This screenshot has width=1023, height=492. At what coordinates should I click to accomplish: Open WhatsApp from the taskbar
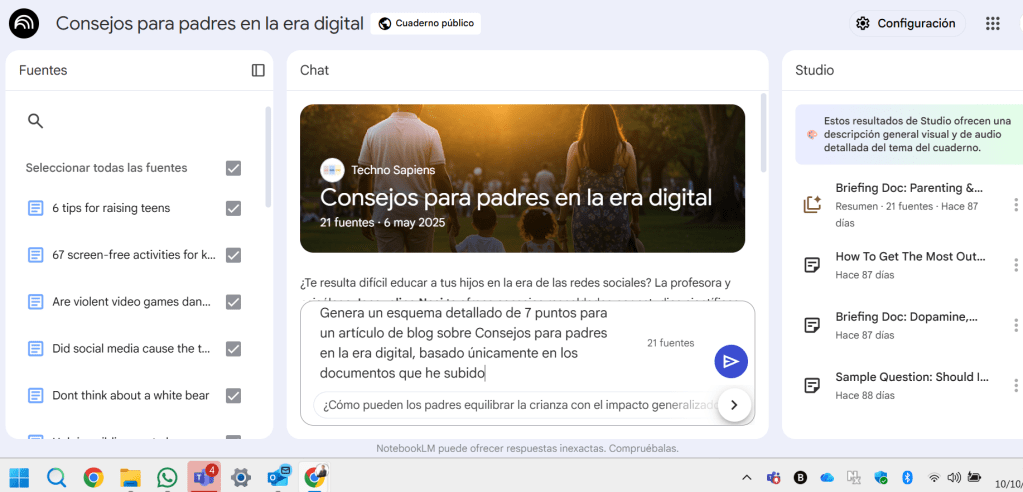[167, 477]
